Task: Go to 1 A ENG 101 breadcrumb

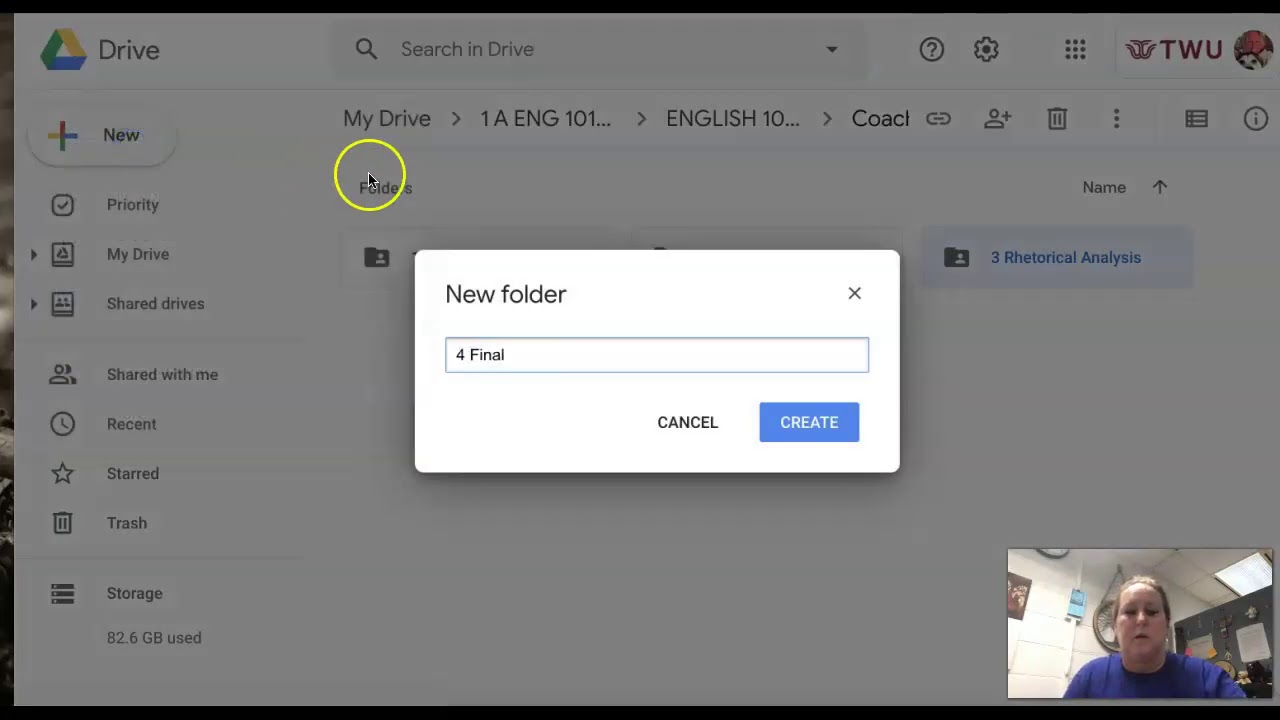Action: point(545,118)
